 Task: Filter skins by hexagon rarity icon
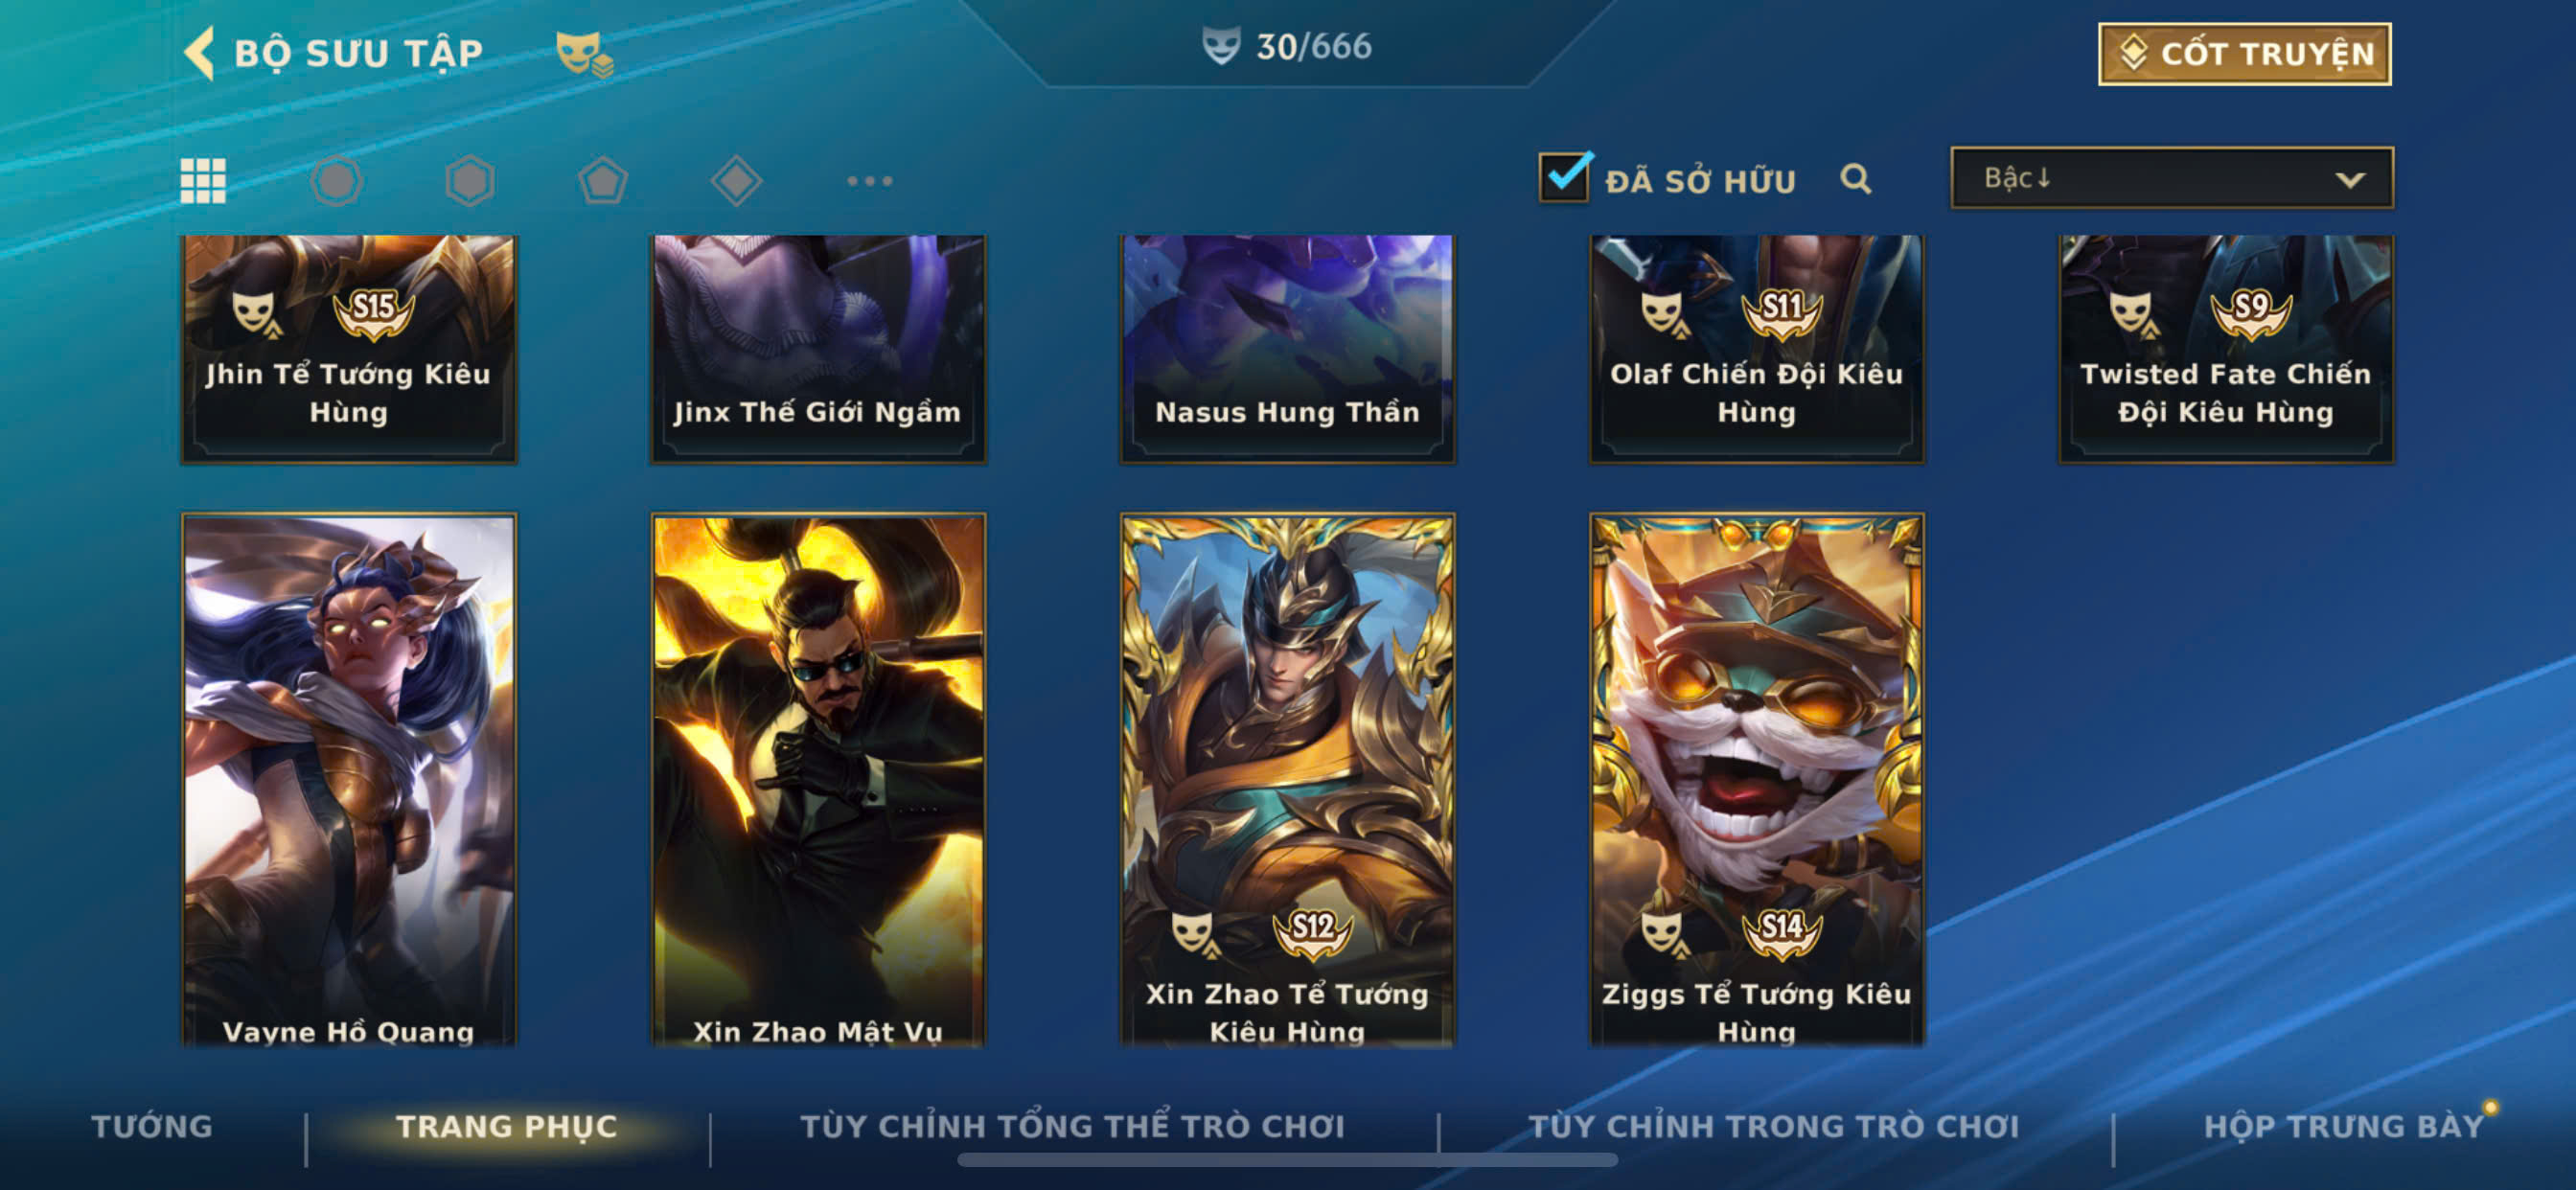coord(469,181)
